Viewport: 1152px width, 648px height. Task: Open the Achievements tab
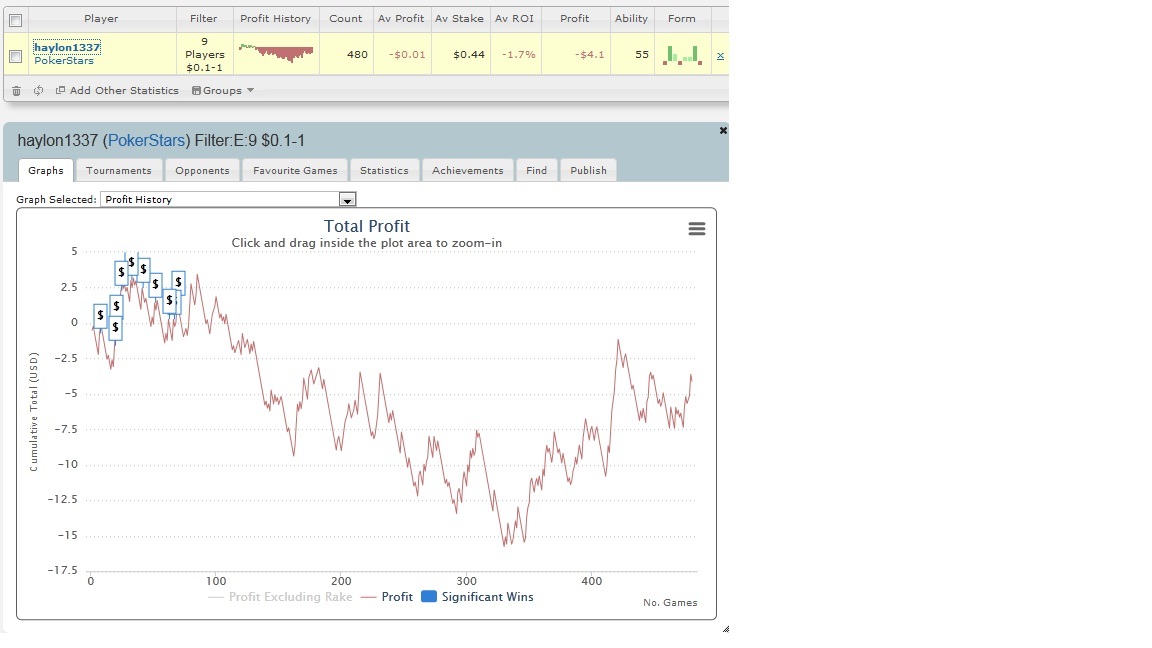(467, 170)
